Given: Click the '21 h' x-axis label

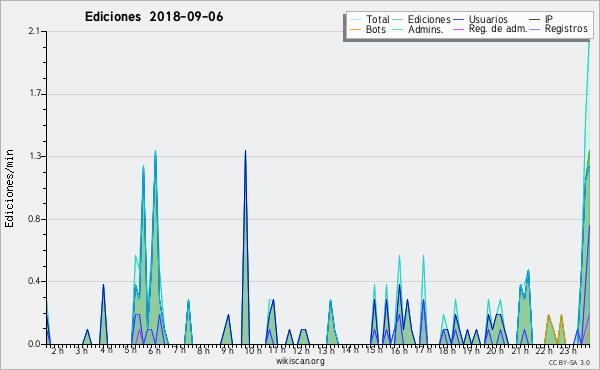Looking at the screenshot, I should (520, 351).
